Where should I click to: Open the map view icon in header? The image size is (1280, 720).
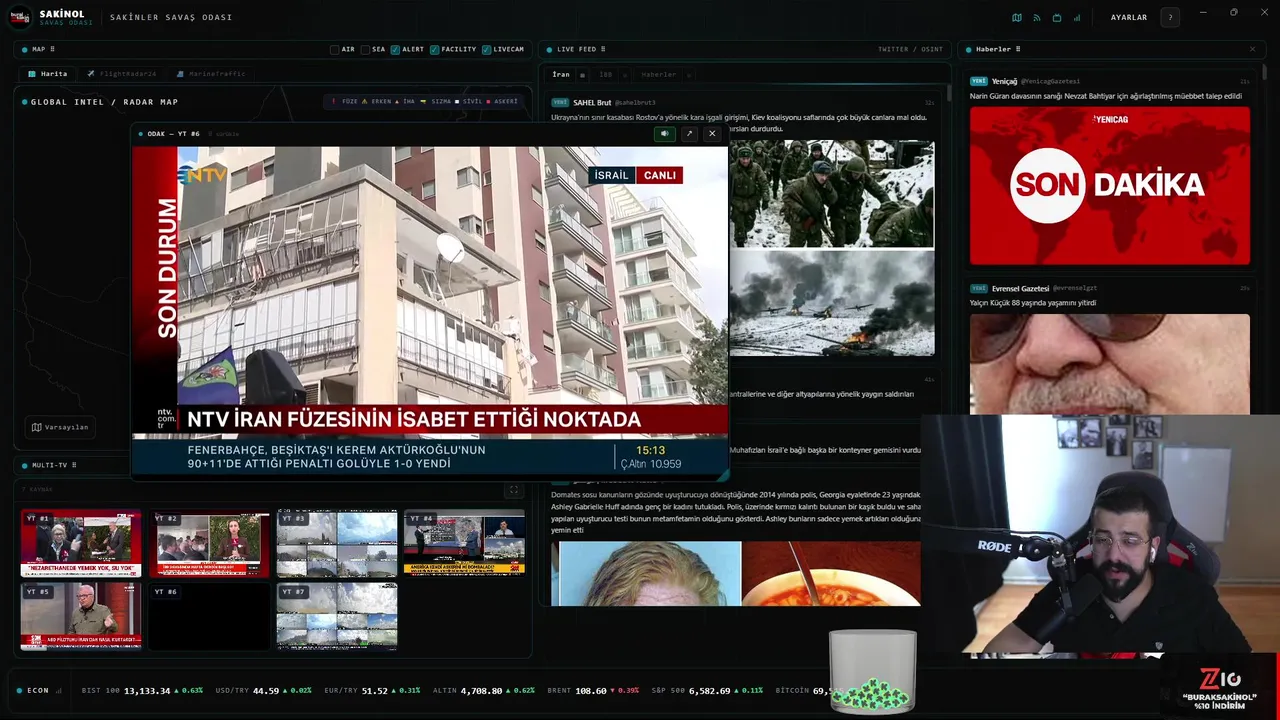[1017, 18]
